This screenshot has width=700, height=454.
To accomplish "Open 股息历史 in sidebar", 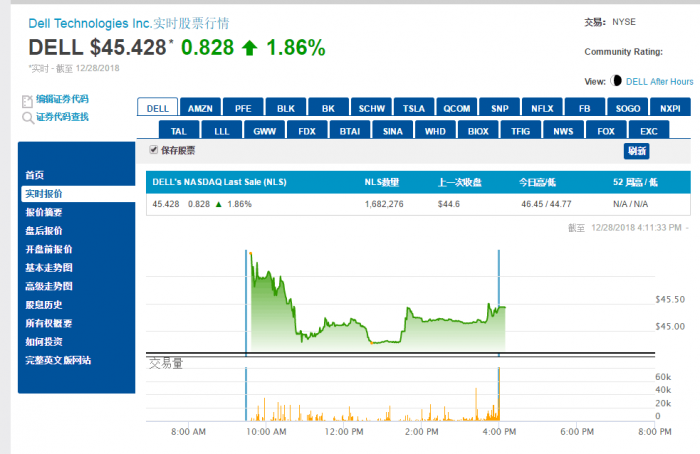I will [44, 305].
